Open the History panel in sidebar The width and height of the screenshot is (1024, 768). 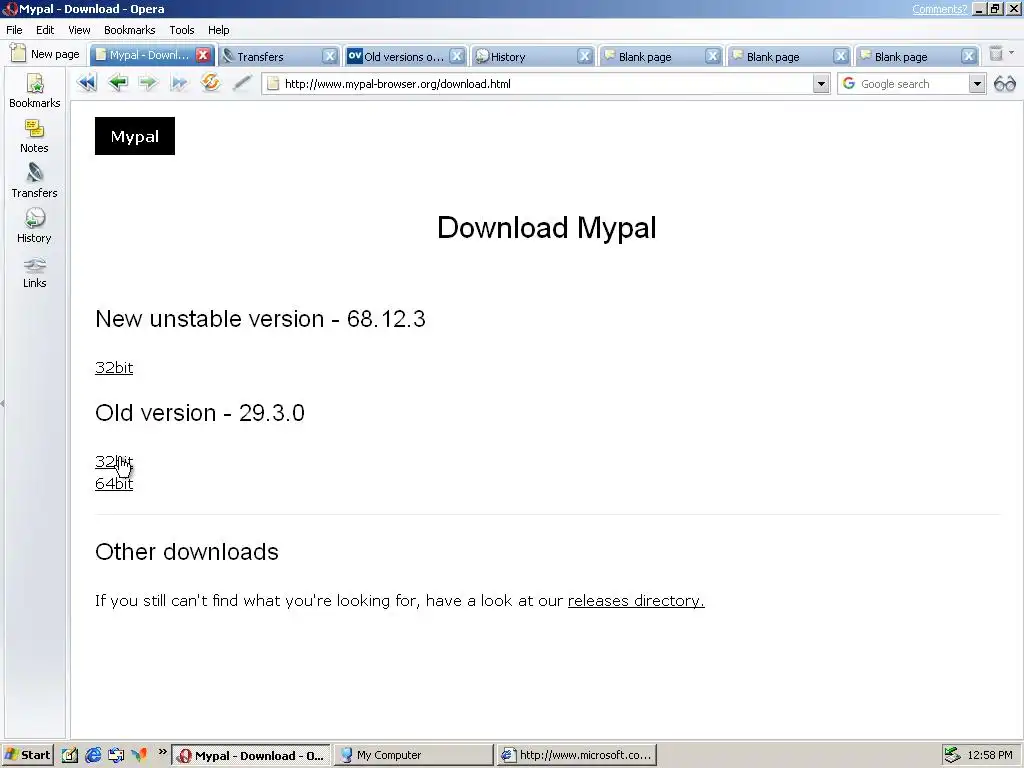coord(34,226)
